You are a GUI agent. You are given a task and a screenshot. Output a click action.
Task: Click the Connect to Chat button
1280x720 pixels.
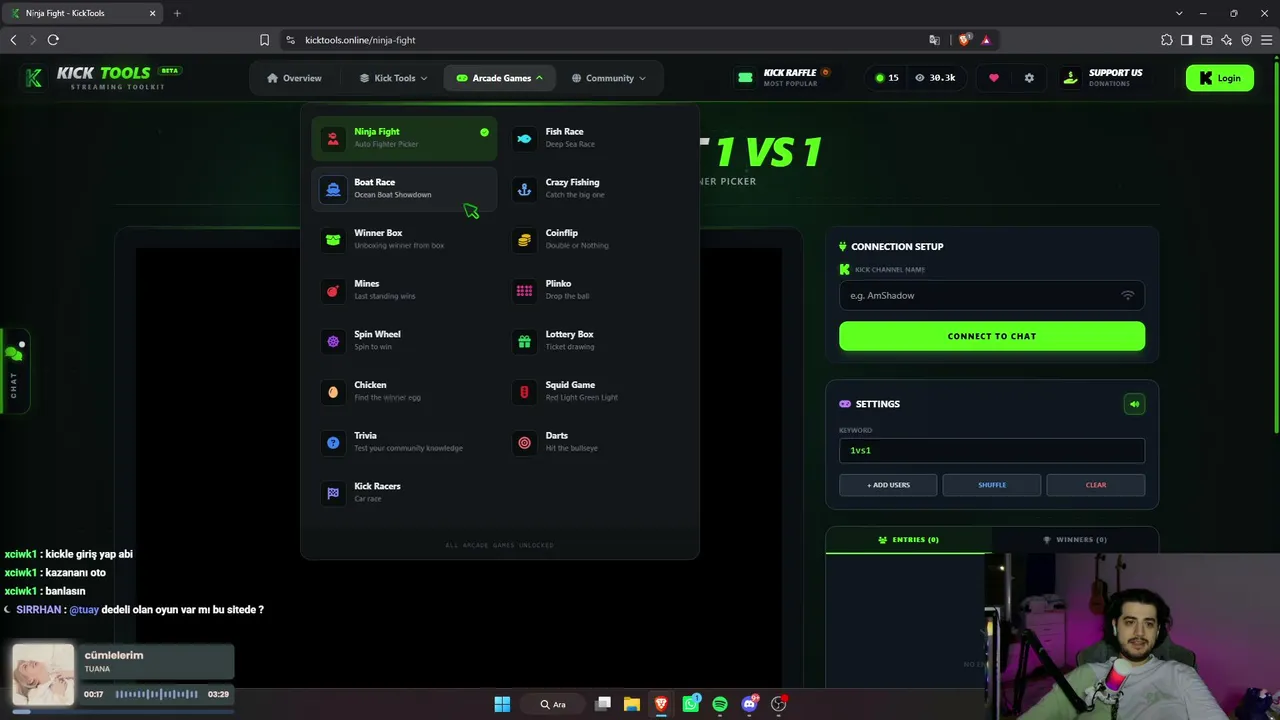pyautogui.click(x=992, y=336)
